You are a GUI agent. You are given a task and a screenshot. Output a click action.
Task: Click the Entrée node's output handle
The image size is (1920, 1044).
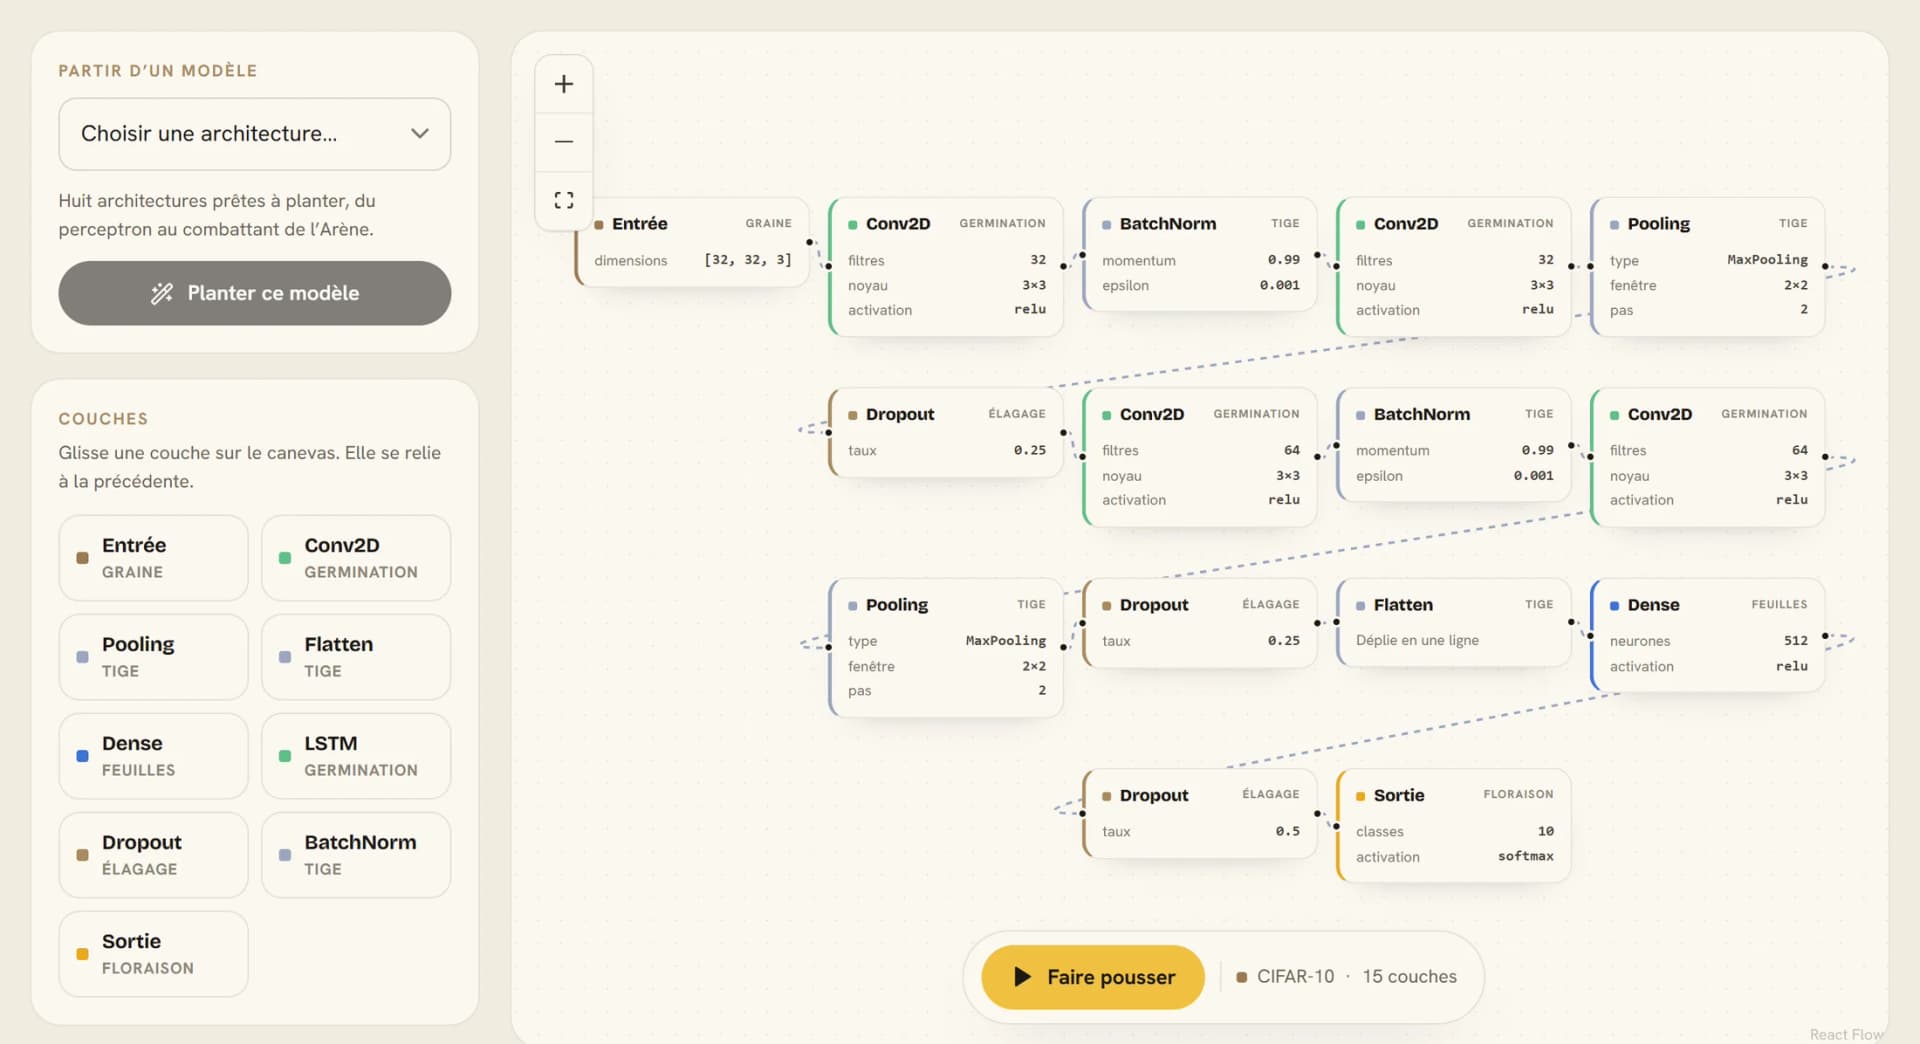click(809, 242)
